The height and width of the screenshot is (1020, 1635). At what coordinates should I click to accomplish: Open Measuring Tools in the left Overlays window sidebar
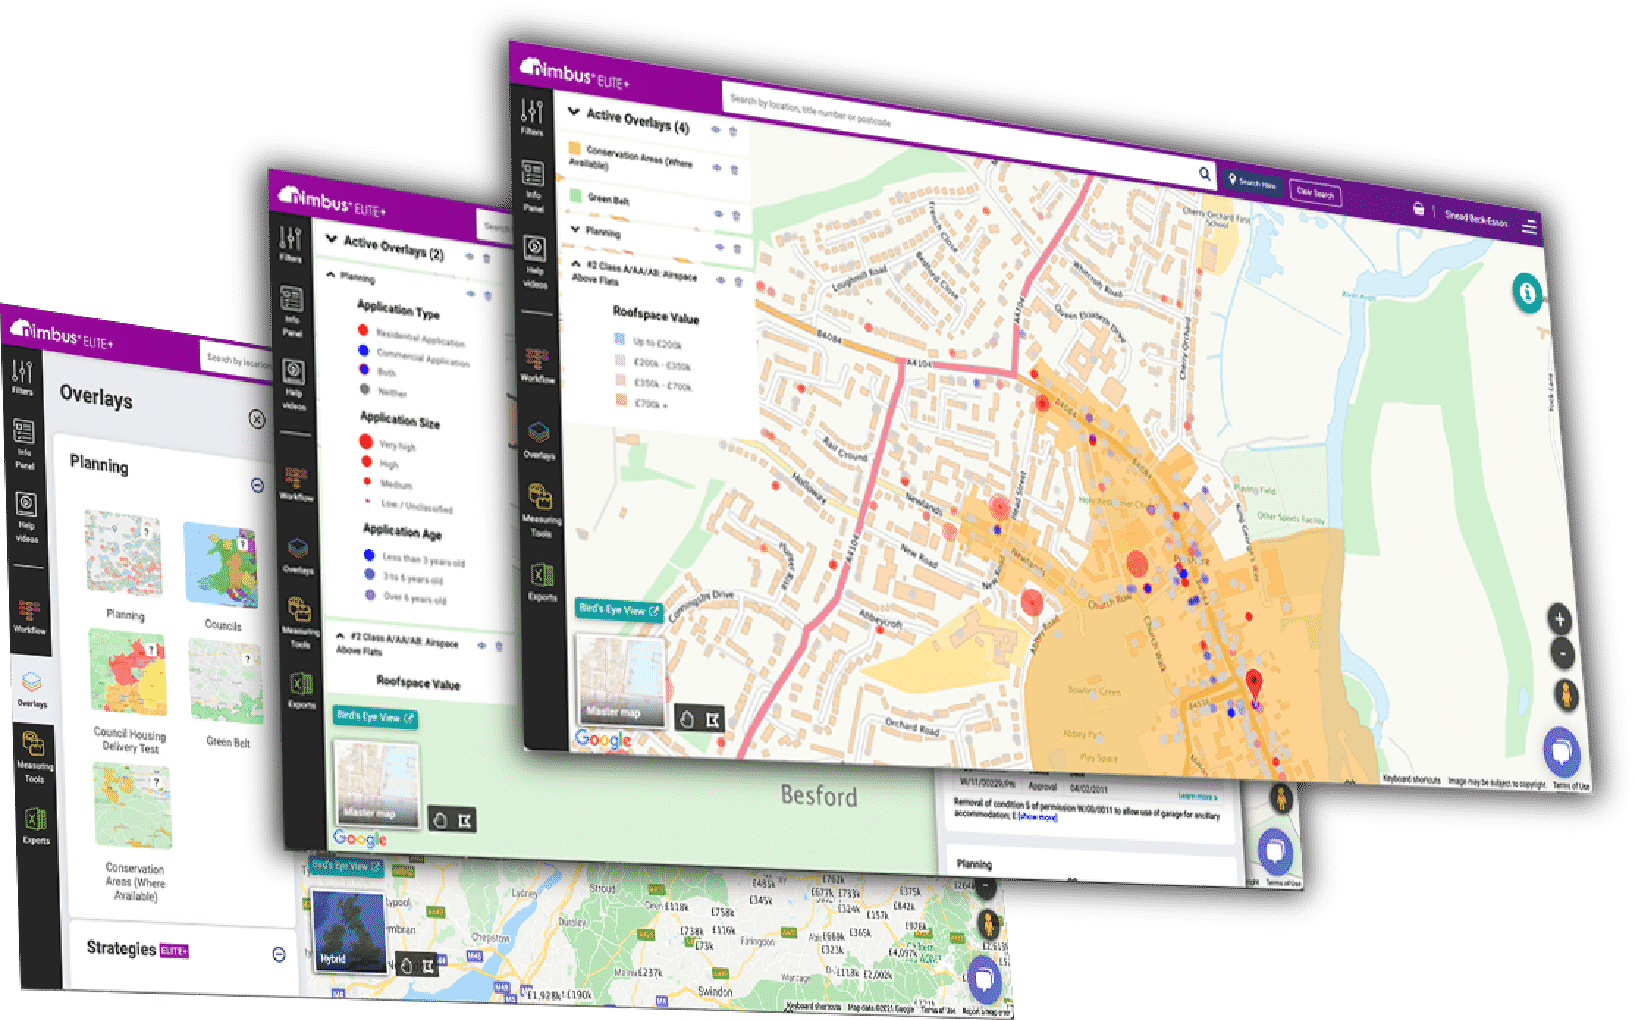[x=33, y=755]
